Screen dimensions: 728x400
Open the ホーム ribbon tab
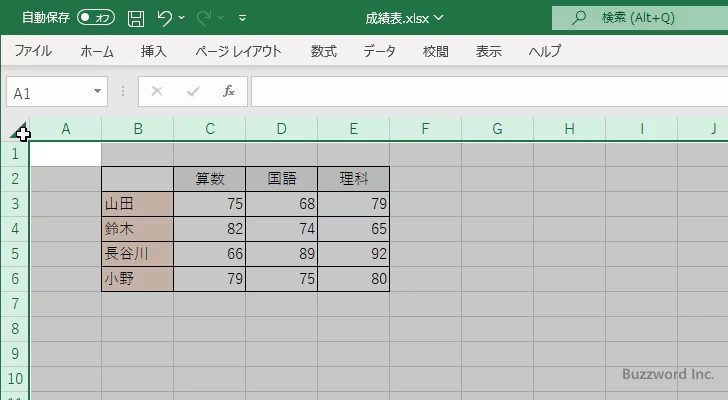[x=97, y=52]
